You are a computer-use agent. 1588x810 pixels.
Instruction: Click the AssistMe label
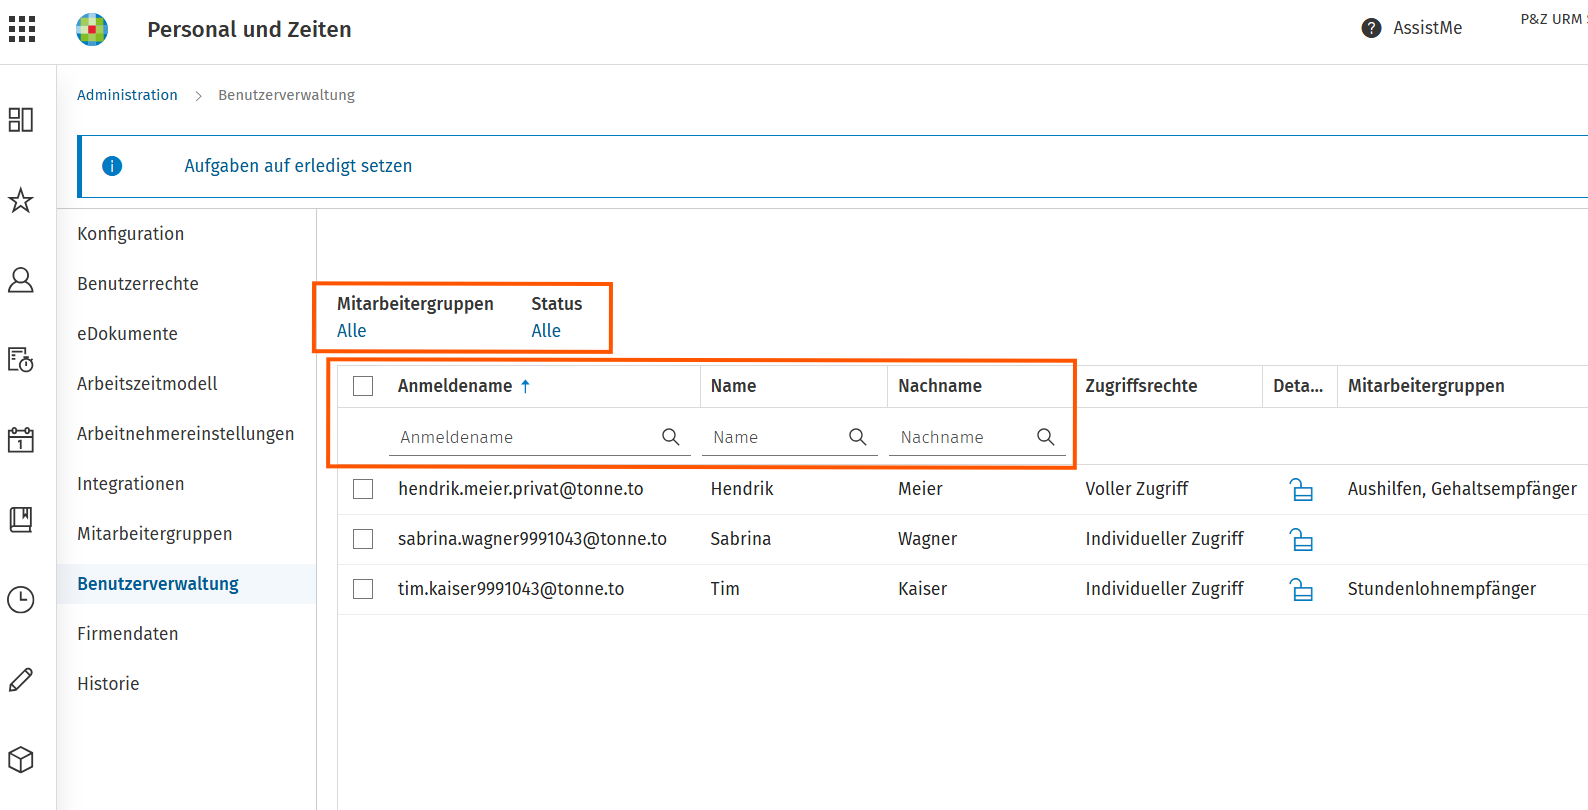coord(1428,28)
